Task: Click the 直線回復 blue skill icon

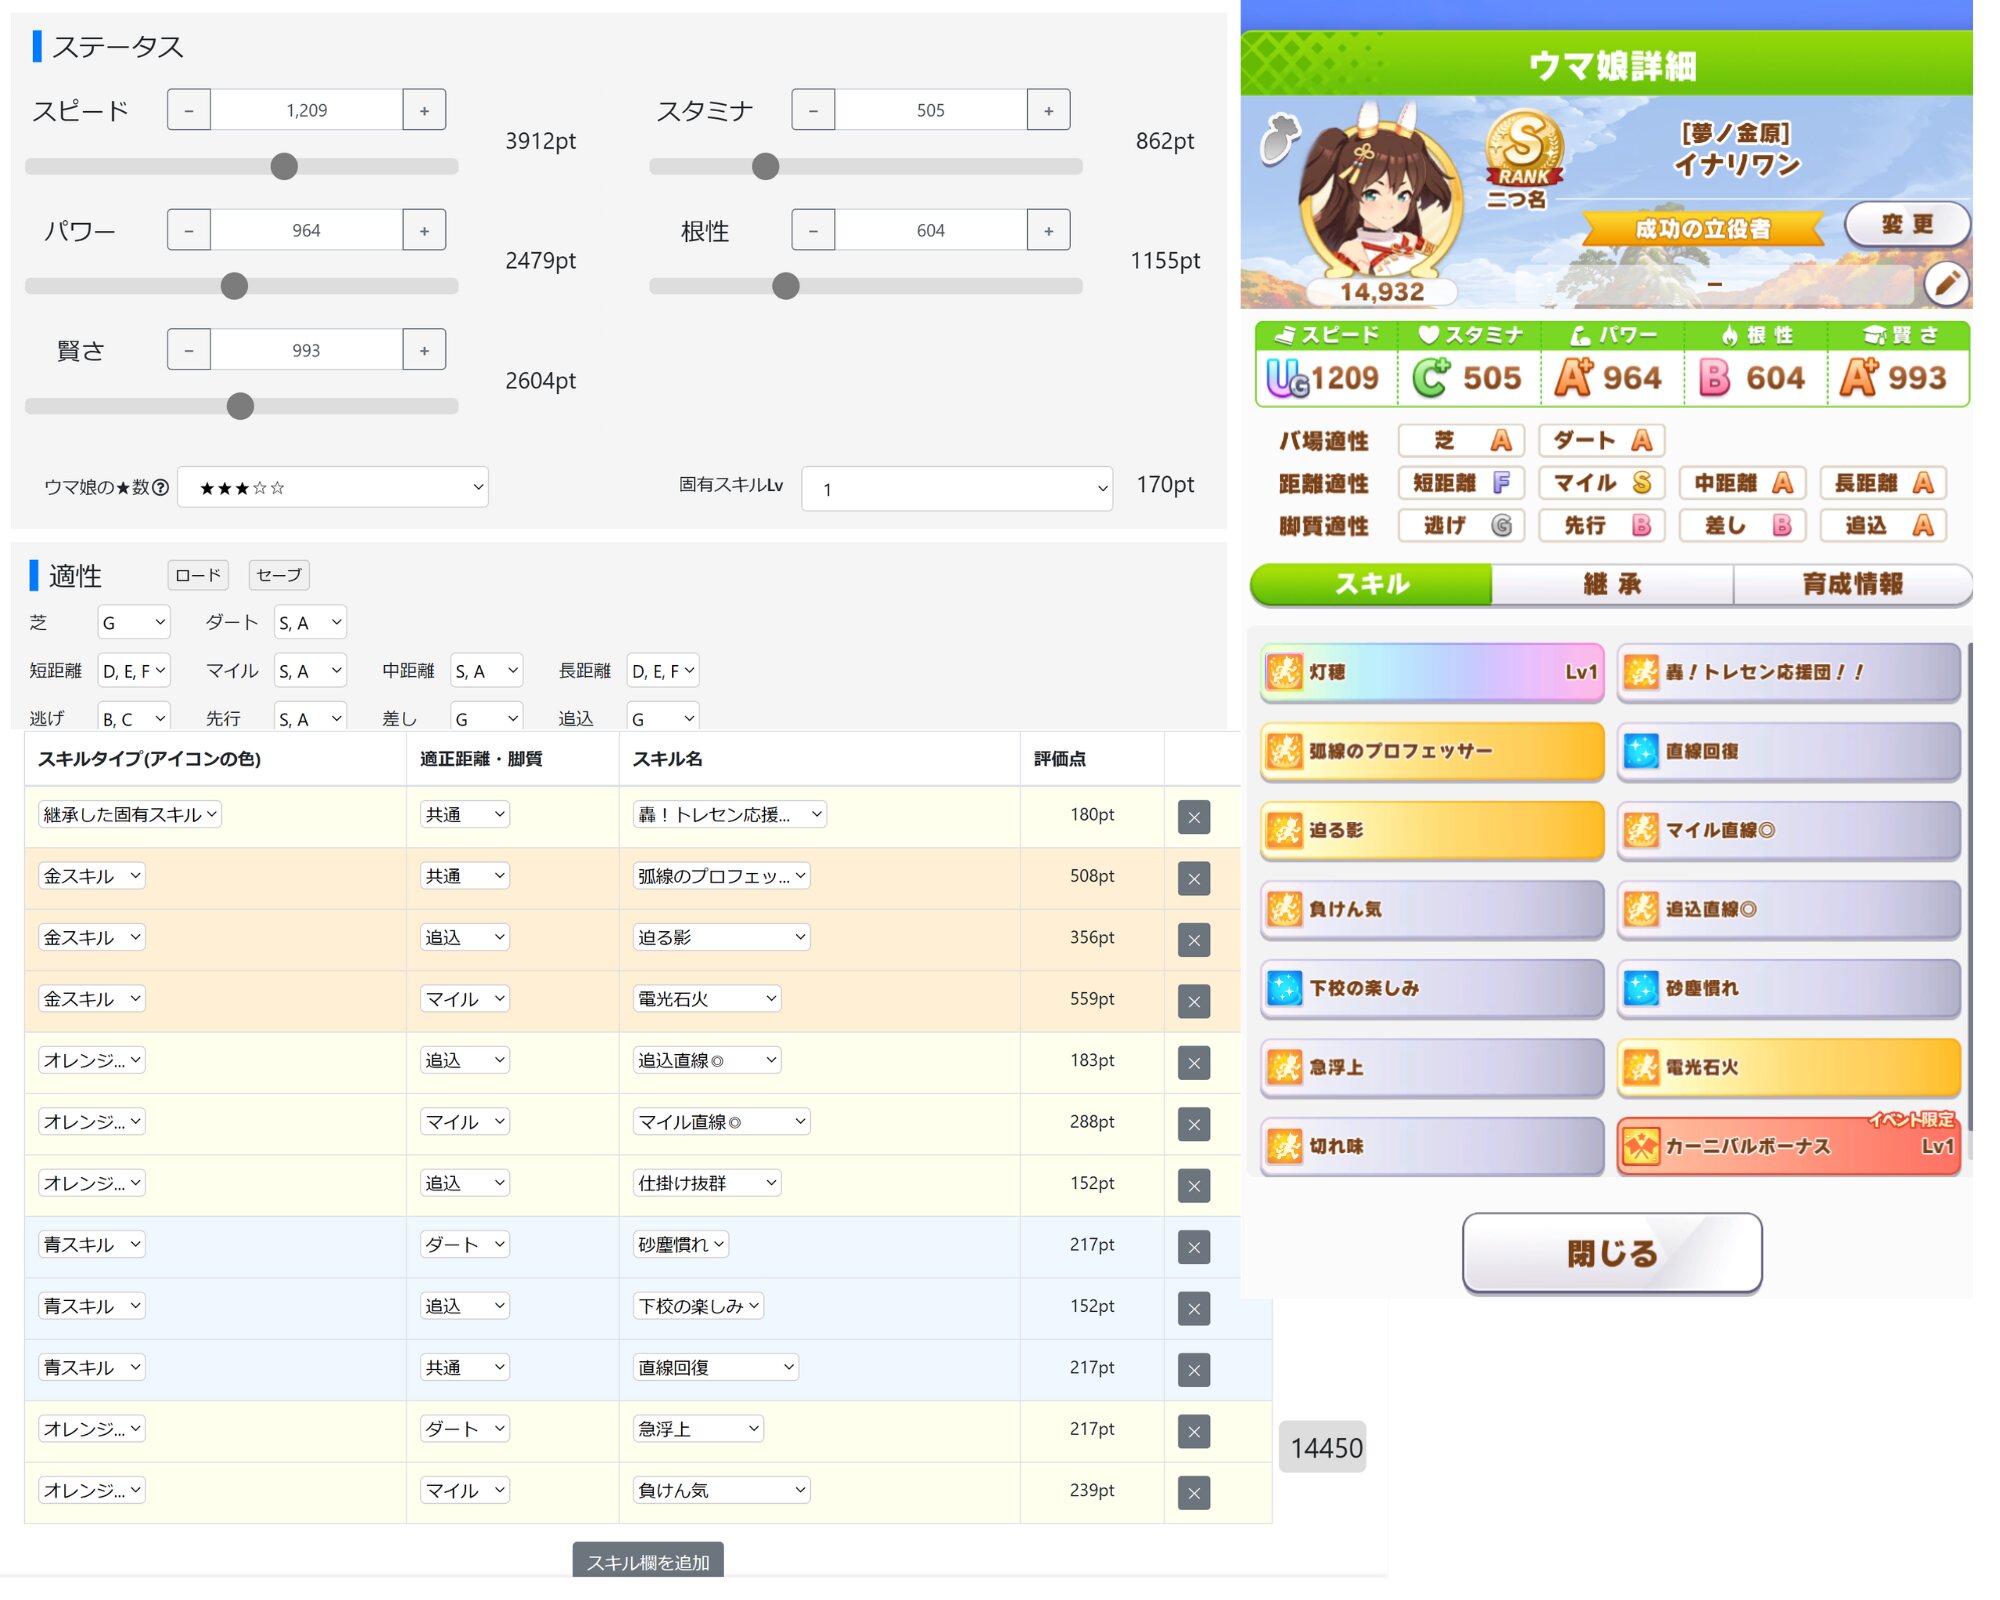Action: coord(1640,751)
